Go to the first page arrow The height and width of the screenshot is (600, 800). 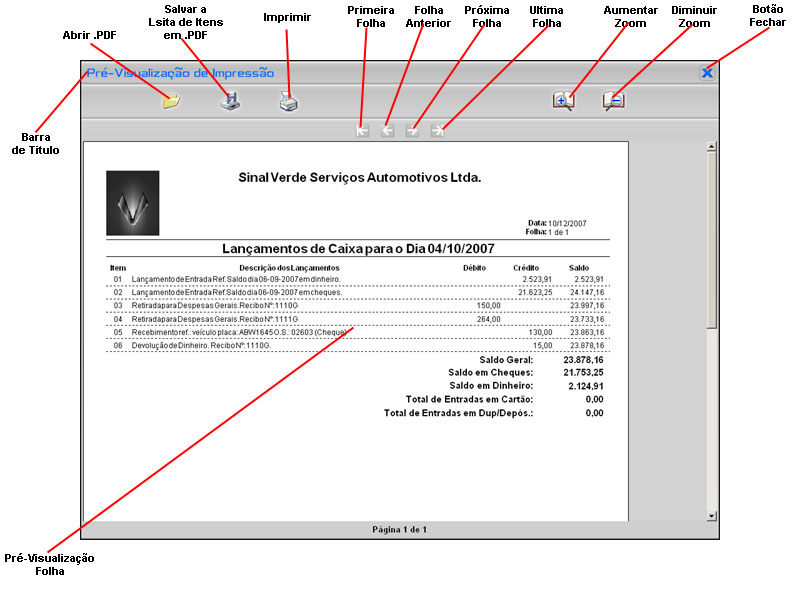coord(363,130)
